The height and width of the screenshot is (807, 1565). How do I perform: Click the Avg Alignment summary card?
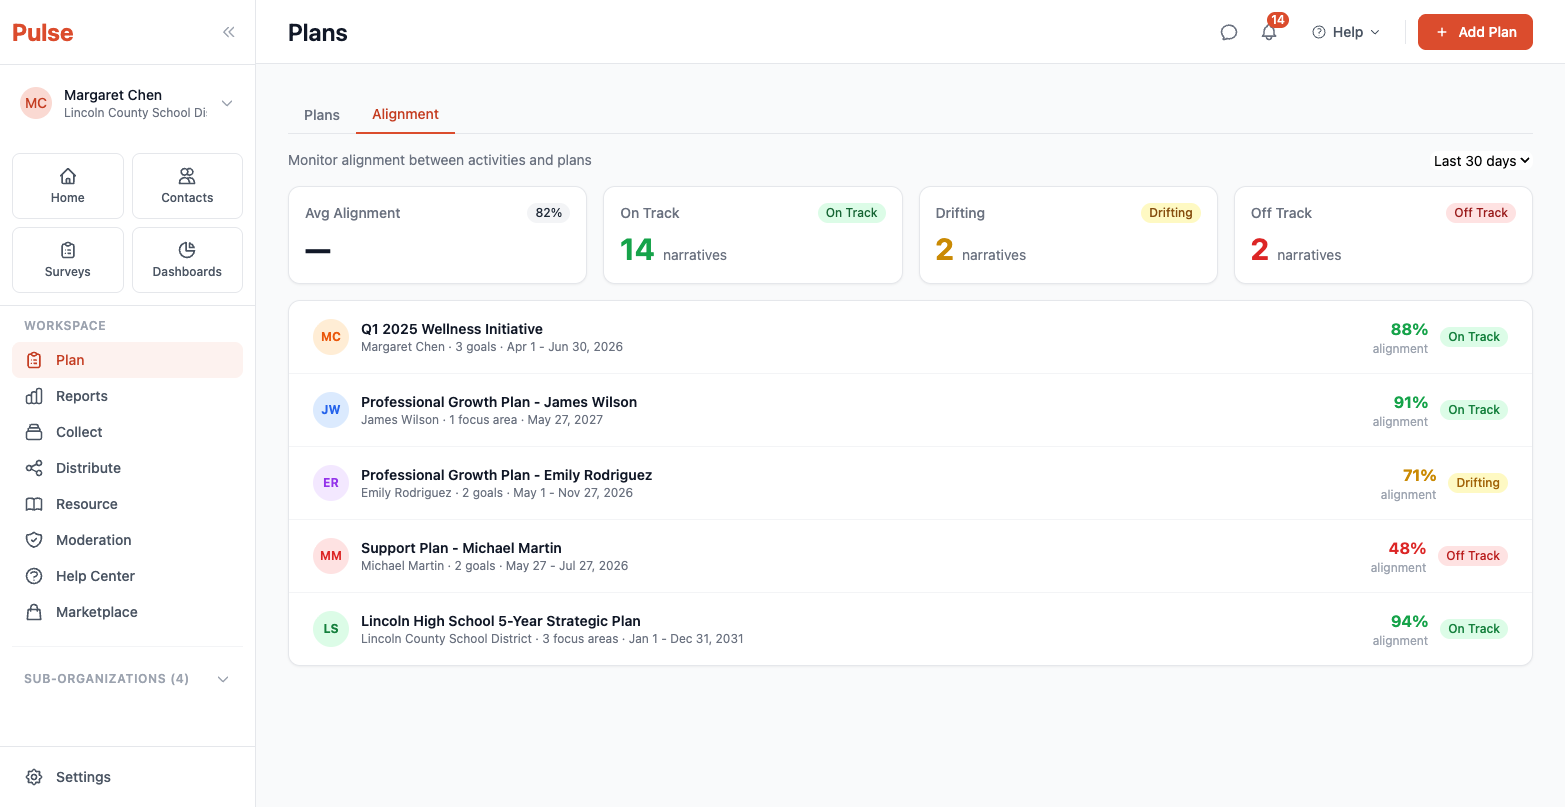click(437, 235)
